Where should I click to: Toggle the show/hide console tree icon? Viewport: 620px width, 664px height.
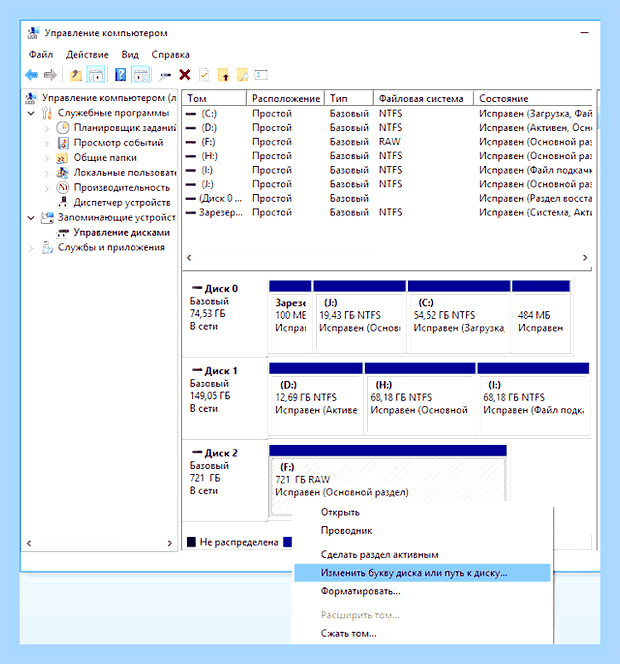(96, 75)
